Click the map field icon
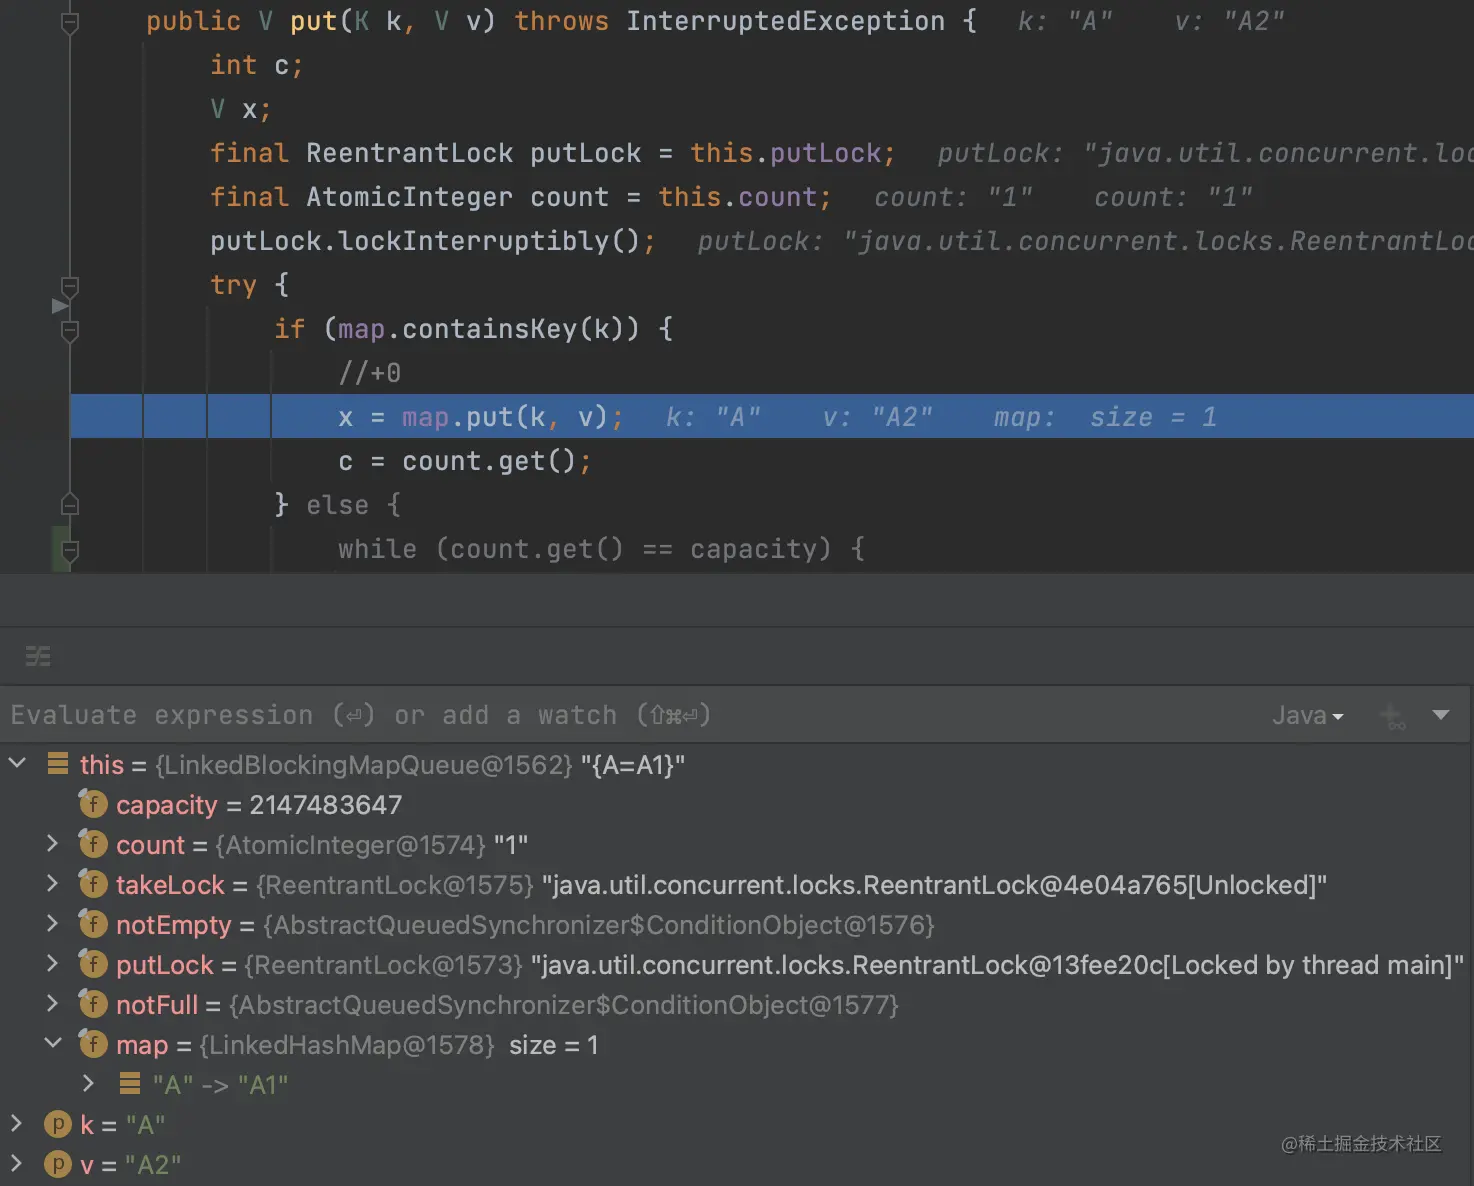 point(93,1044)
